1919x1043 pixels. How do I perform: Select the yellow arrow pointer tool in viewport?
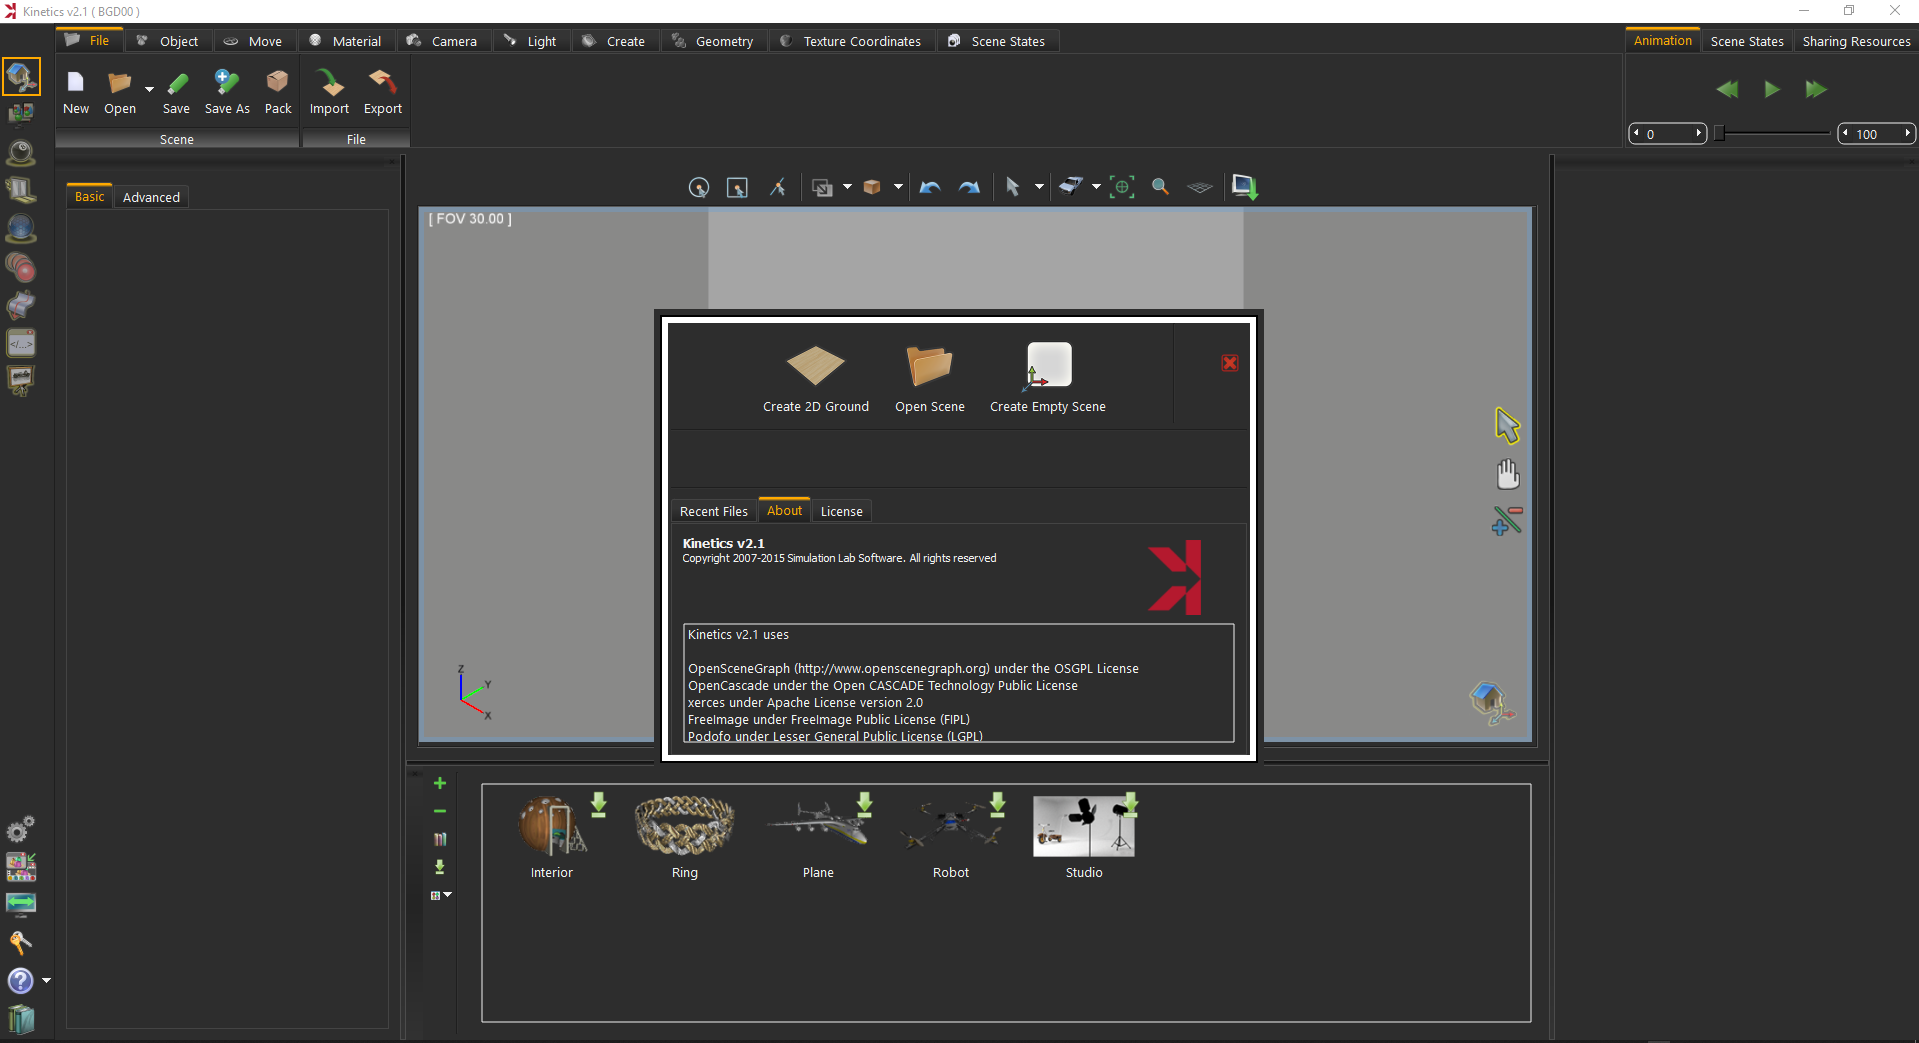click(x=1507, y=426)
